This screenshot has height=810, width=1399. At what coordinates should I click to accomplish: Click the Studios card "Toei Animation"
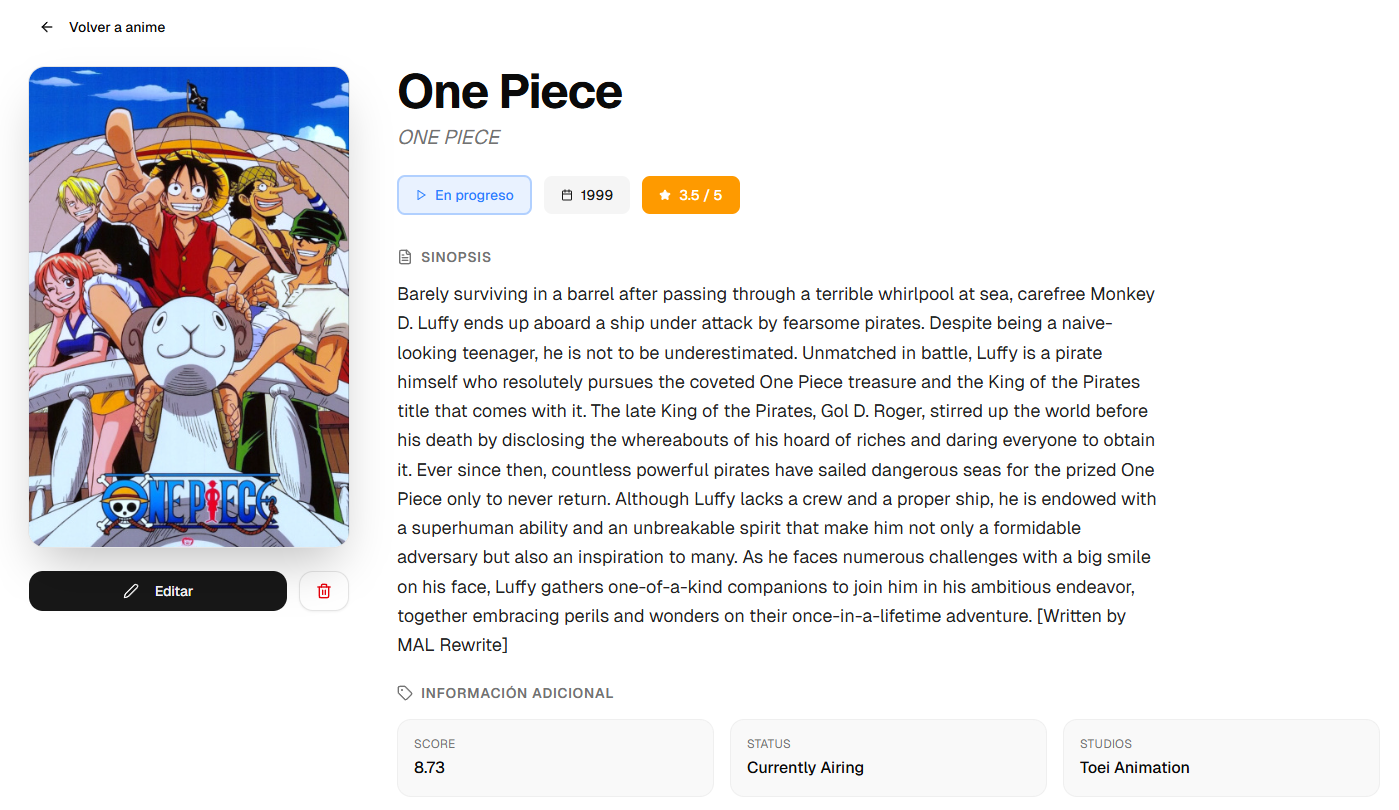(x=1221, y=758)
